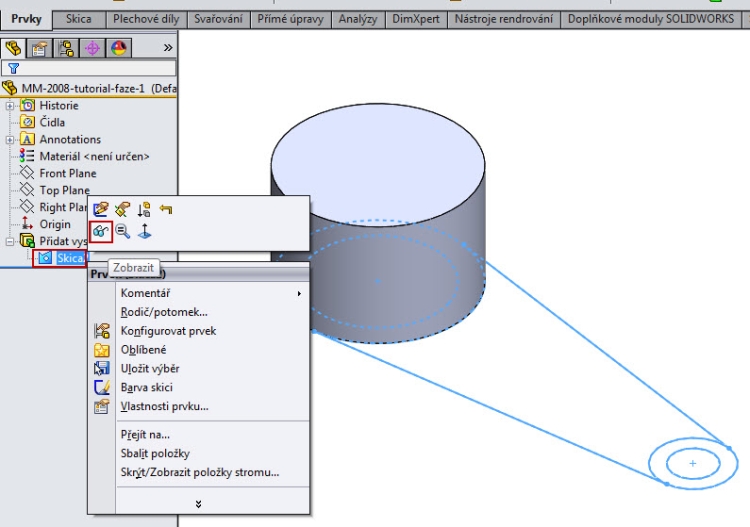Viewport: 750px width, 527px height.
Task: Click the small concentric circle sketch
Action: pos(693,463)
